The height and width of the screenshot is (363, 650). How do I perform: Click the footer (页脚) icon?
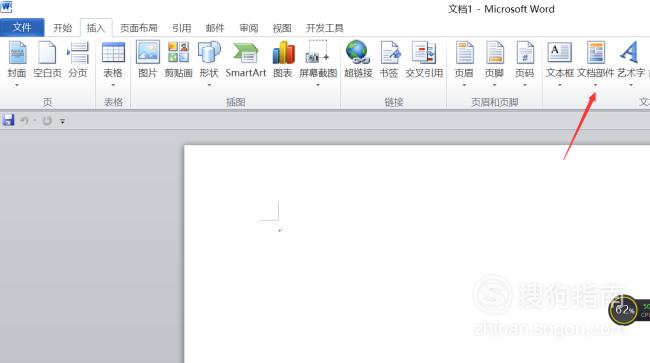(495, 53)
